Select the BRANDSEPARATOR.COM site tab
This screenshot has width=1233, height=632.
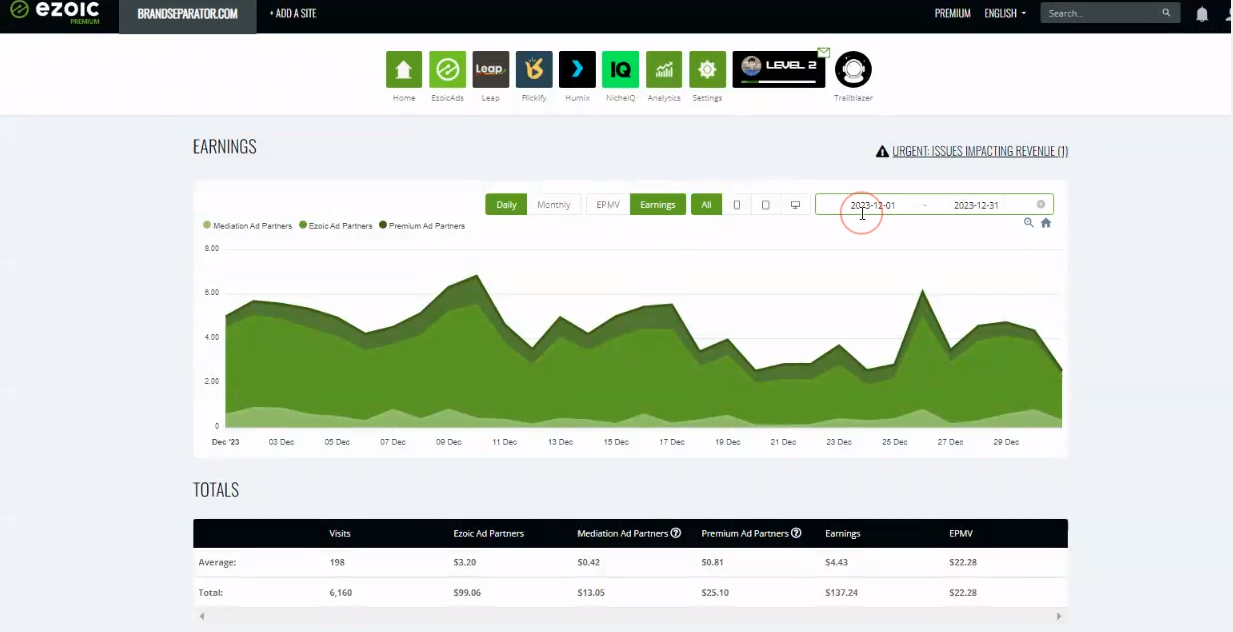pyautogui.click(x=188, y=15)
